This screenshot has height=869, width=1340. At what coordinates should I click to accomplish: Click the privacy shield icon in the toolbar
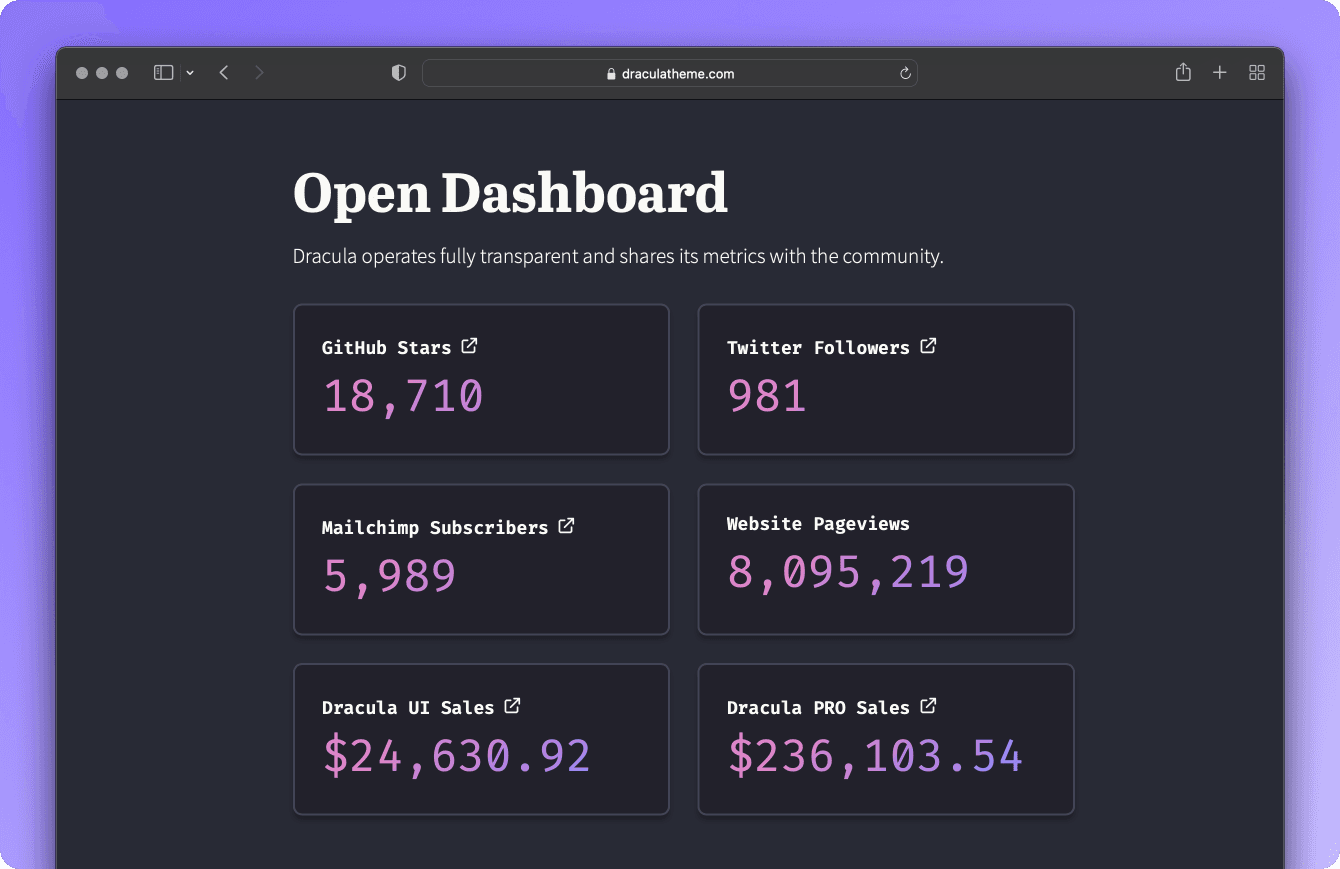point(398,72)
